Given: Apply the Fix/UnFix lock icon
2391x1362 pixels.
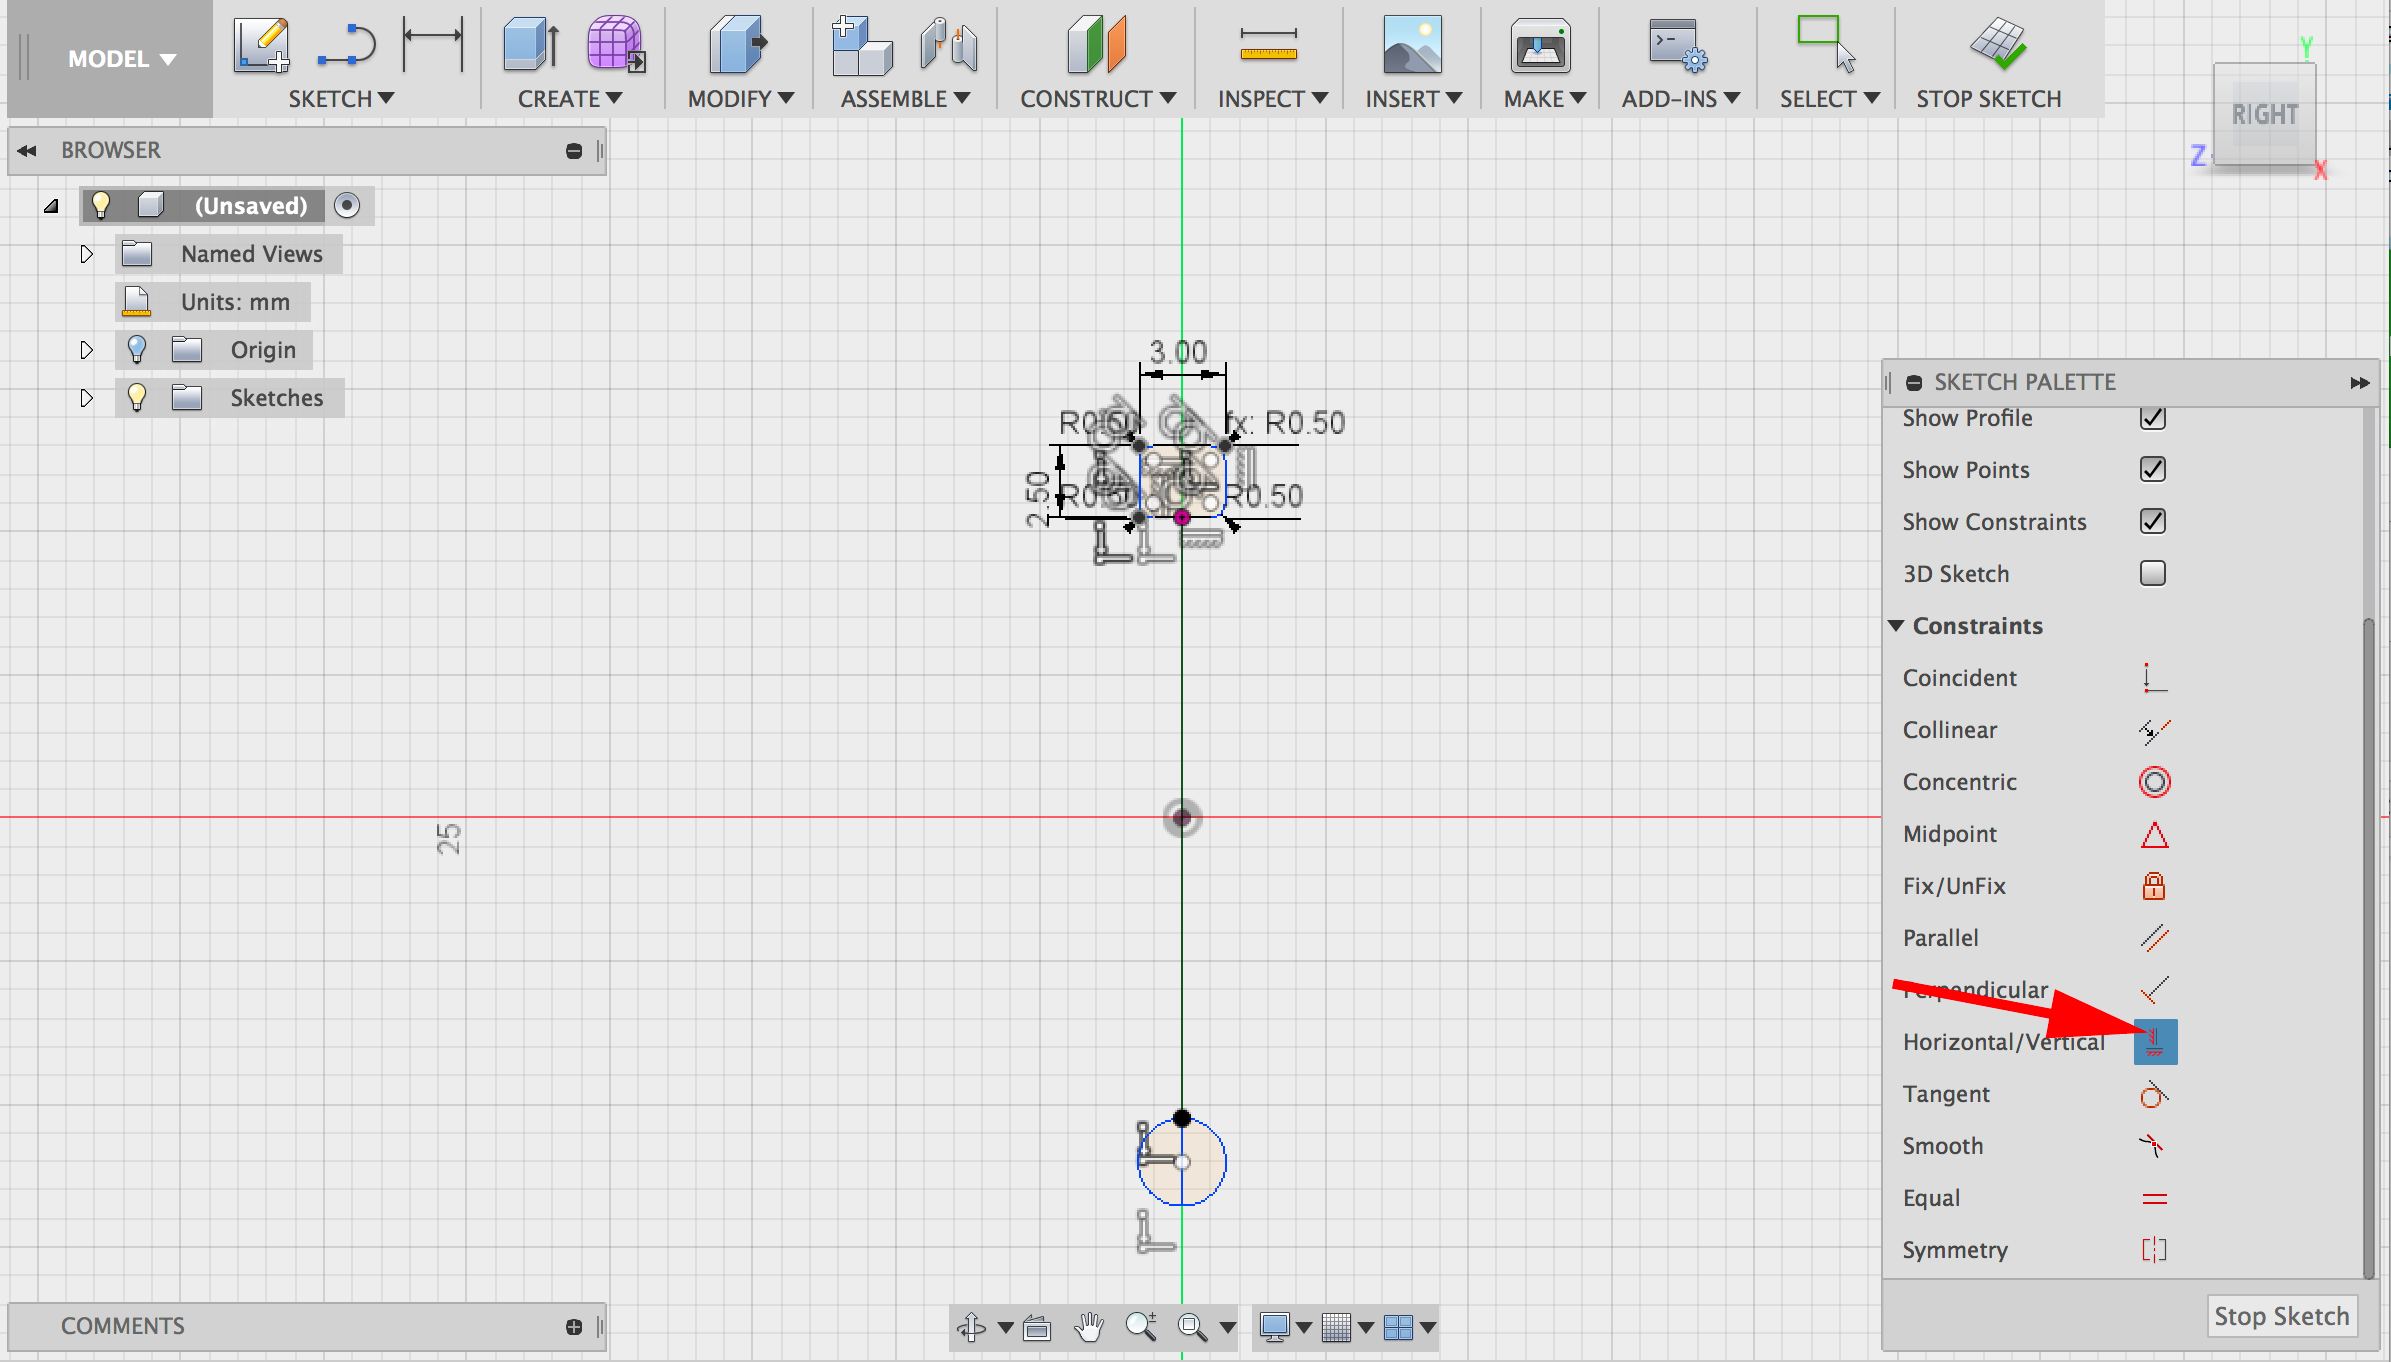Looking at the screenshot, I should pyautogui.click(x=2154, y=886).
